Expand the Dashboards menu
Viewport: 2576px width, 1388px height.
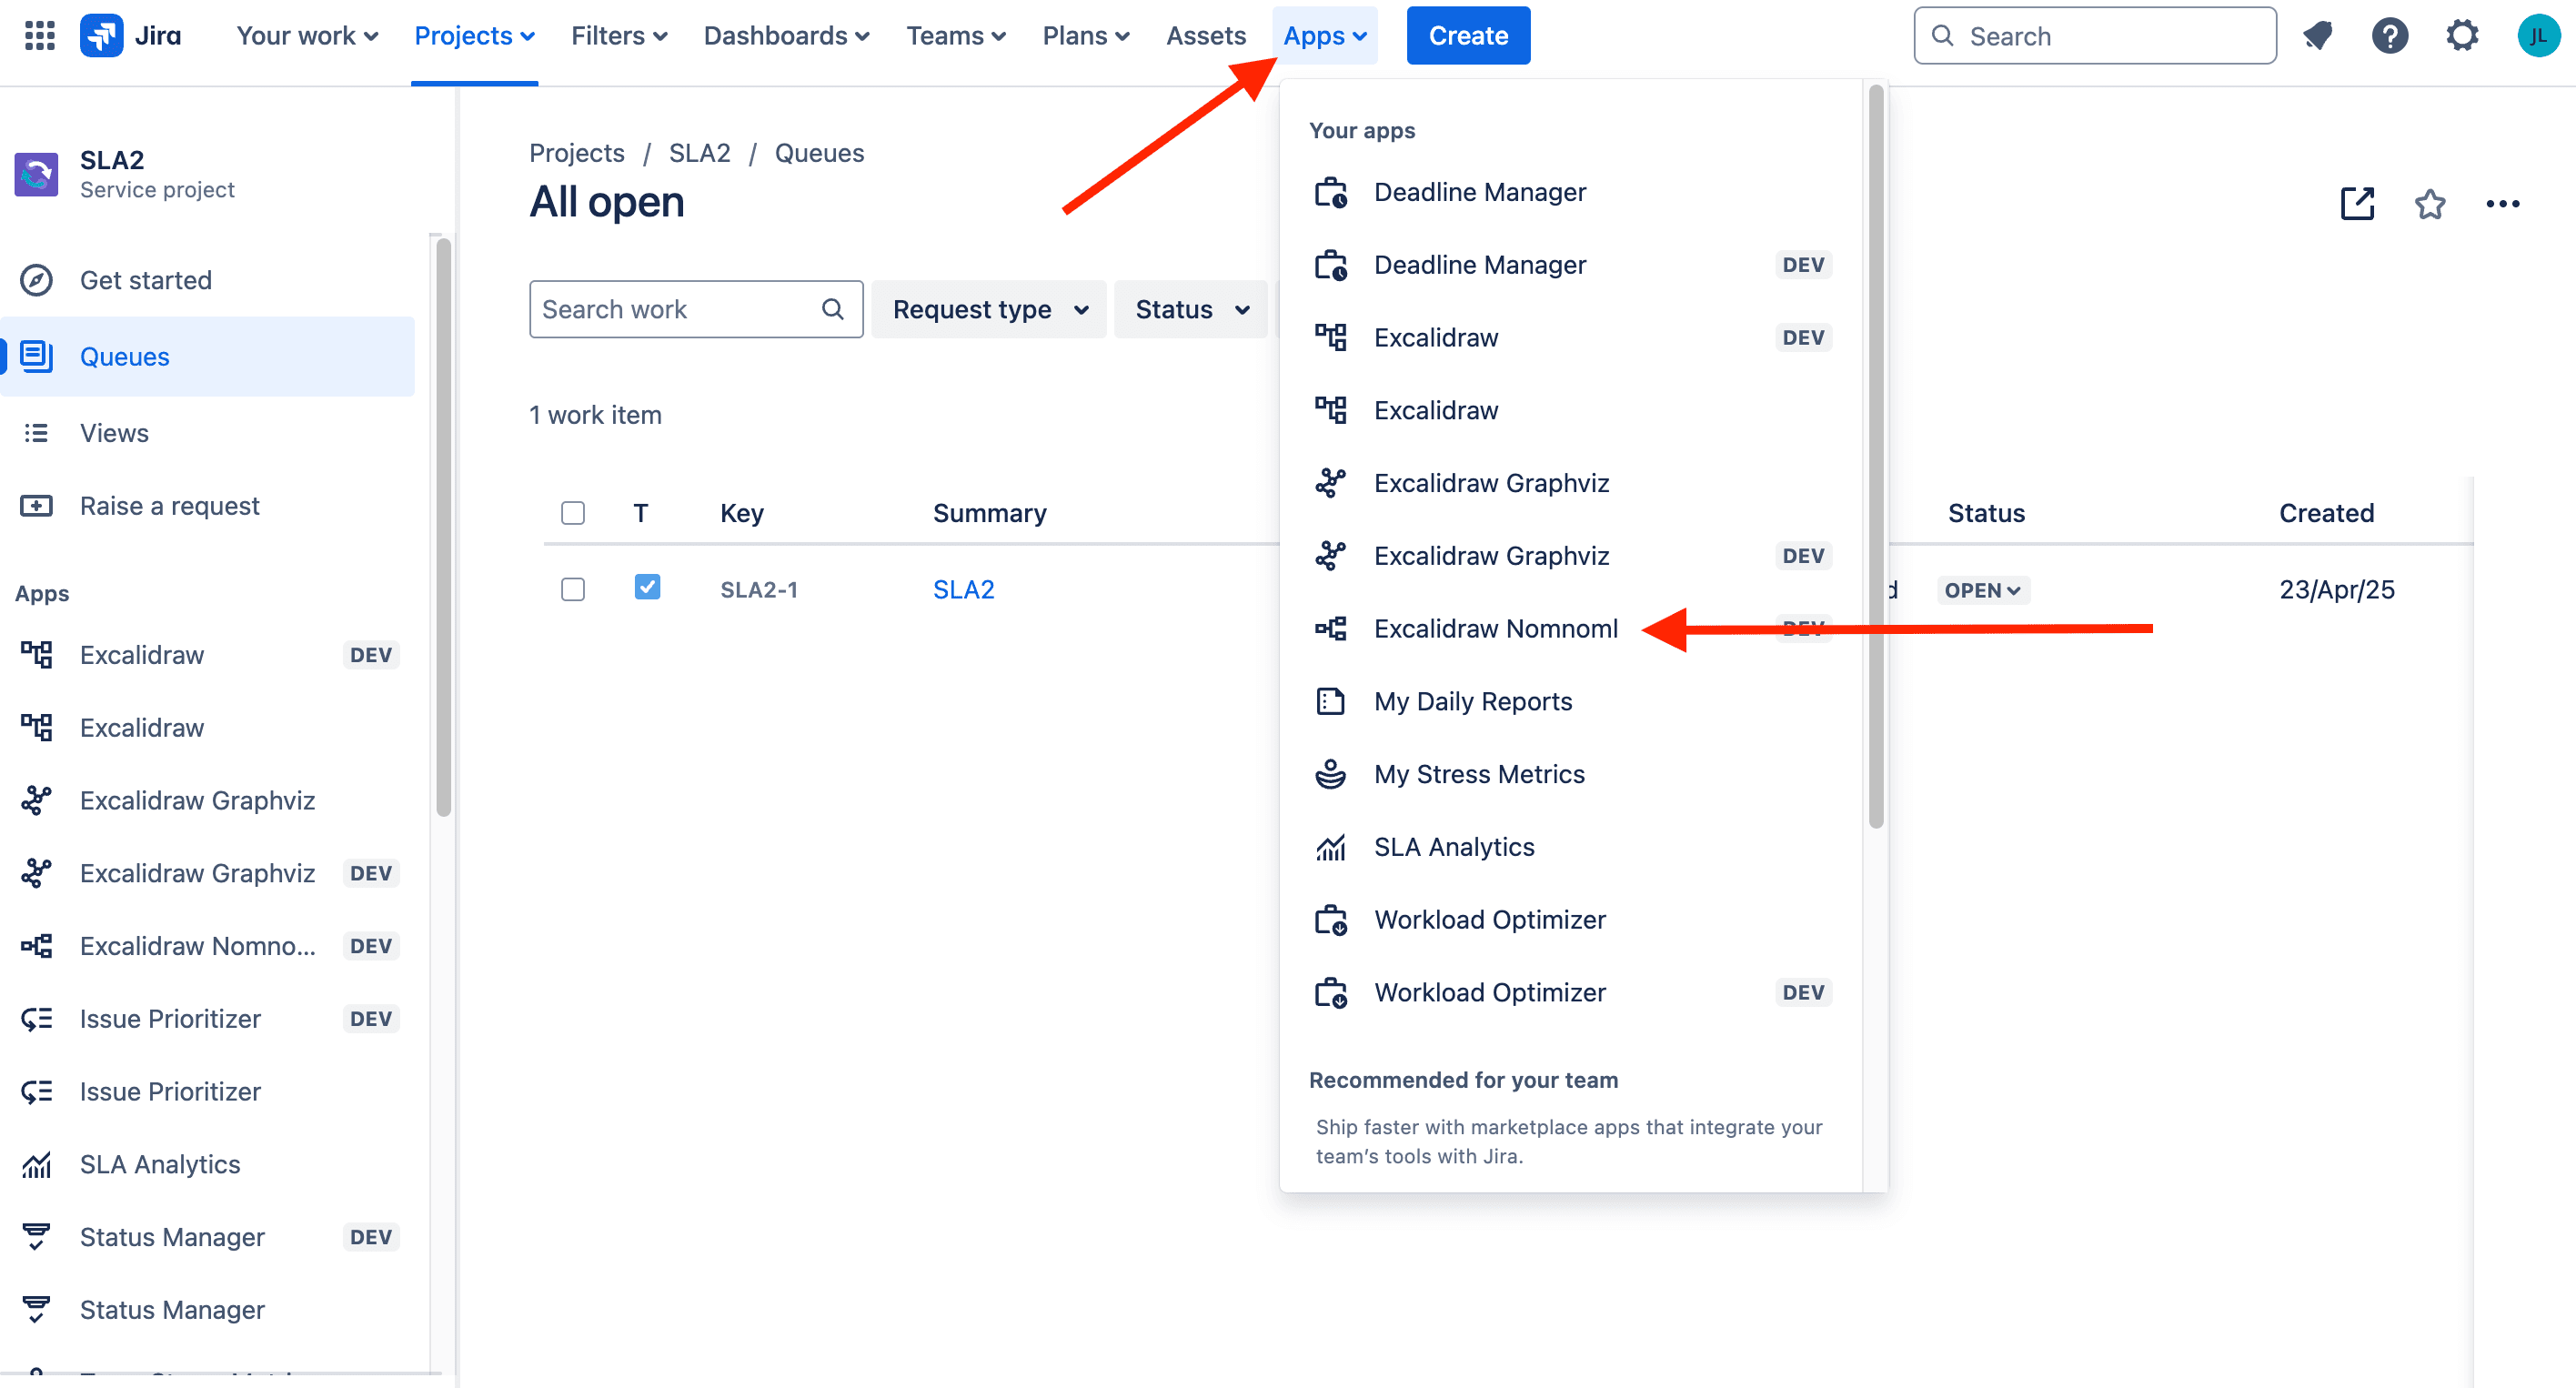point(786,36)
